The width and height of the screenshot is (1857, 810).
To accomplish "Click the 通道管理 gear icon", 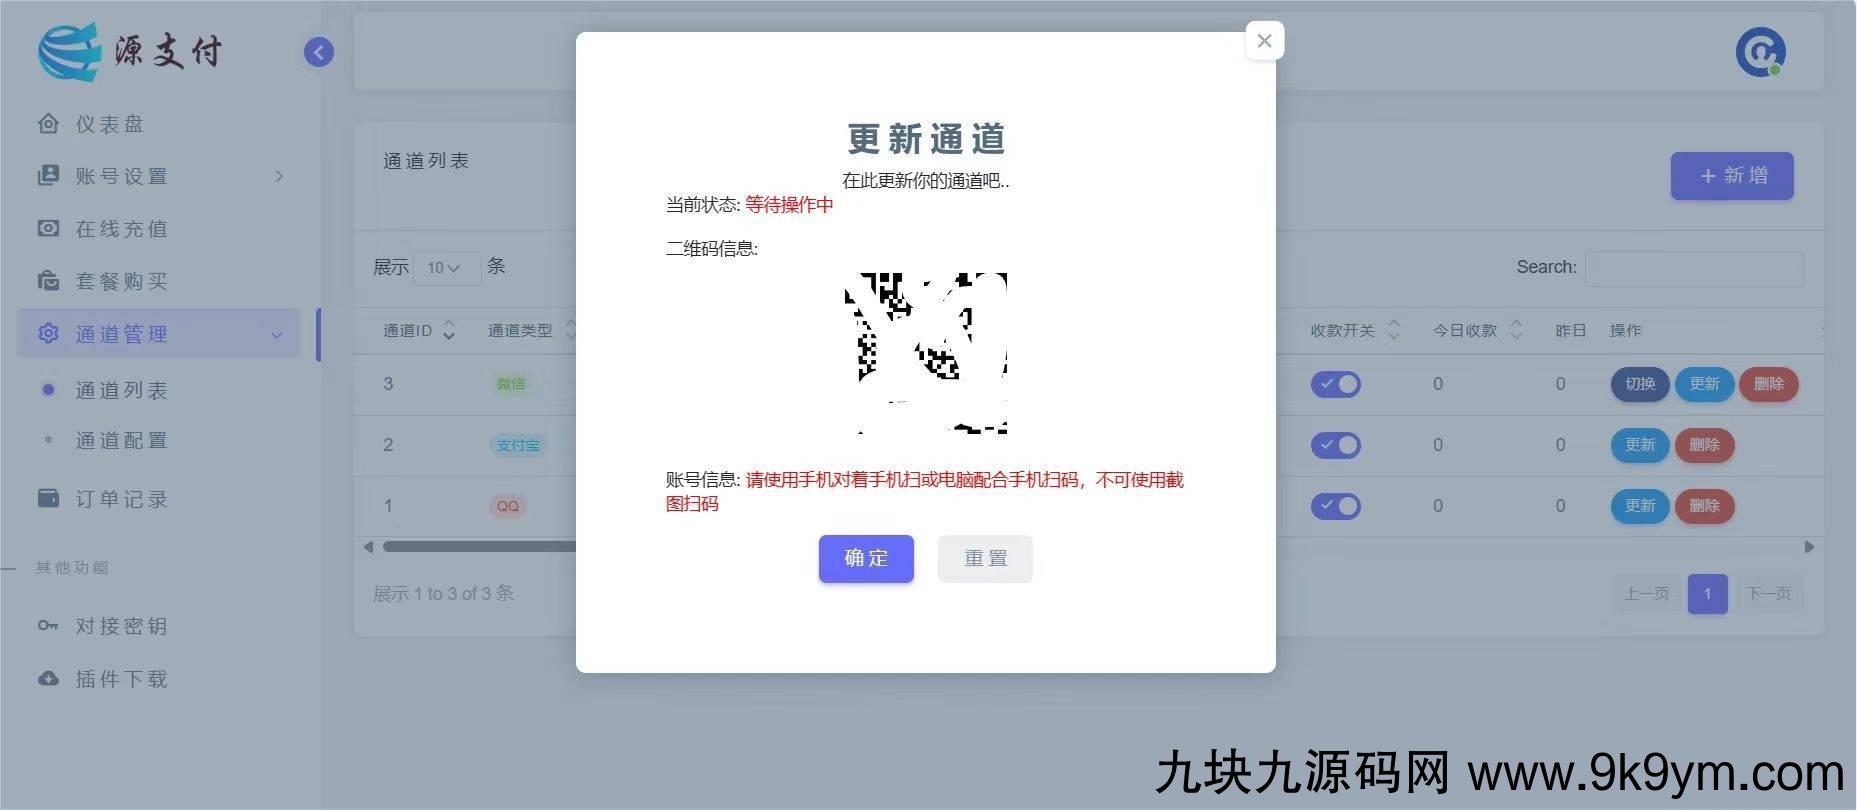I will tap(48, 333).
